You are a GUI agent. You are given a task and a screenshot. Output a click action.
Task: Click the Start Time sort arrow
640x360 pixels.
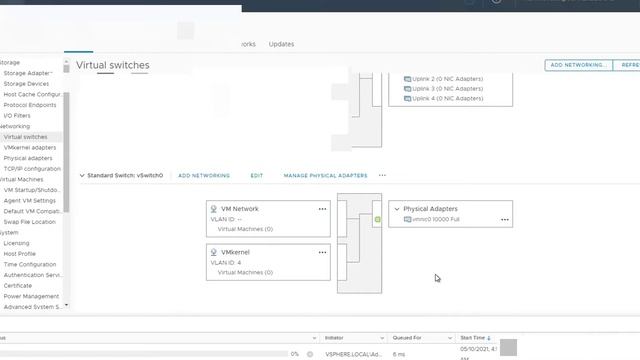click(489, 338)
